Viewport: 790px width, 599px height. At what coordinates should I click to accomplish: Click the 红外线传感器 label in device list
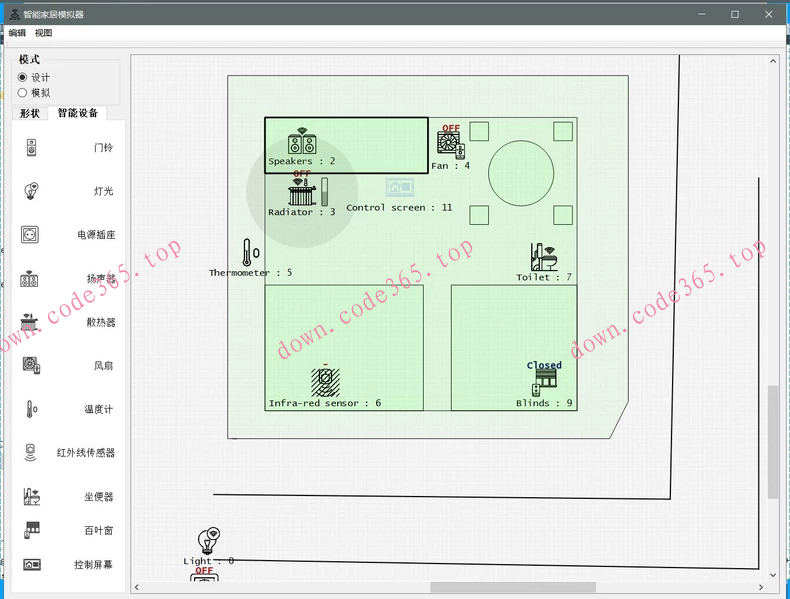tap(86, 453)
